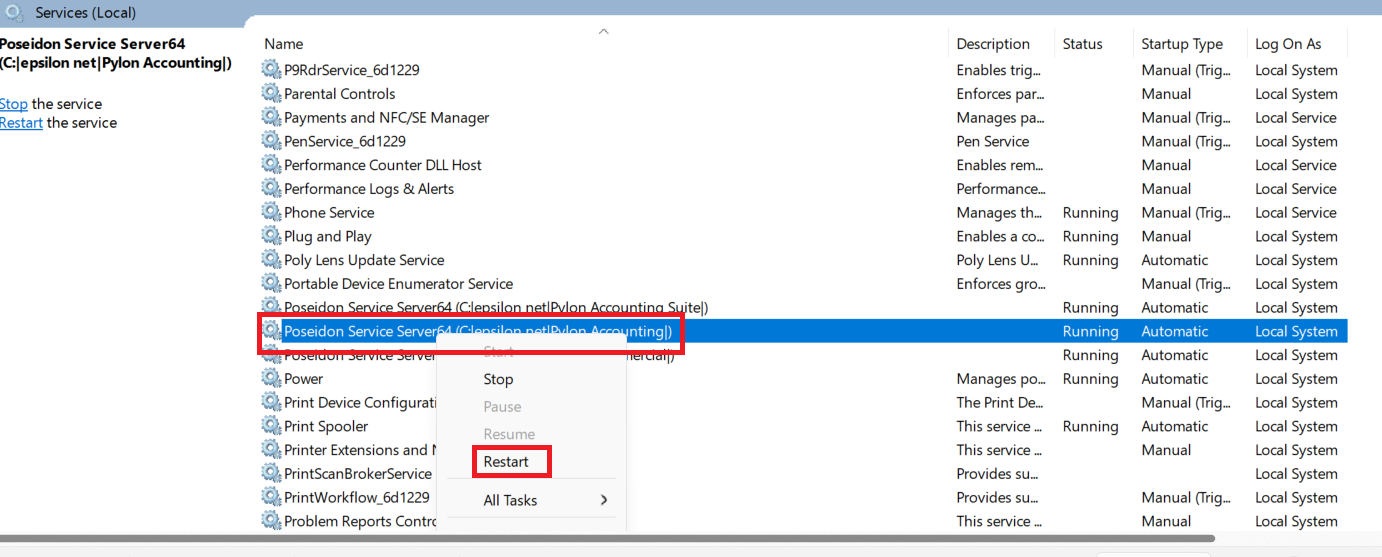Select the Portable Device Enumerator Service row
This screenshot has width=1382, height=557.
(x=398, y=284)
